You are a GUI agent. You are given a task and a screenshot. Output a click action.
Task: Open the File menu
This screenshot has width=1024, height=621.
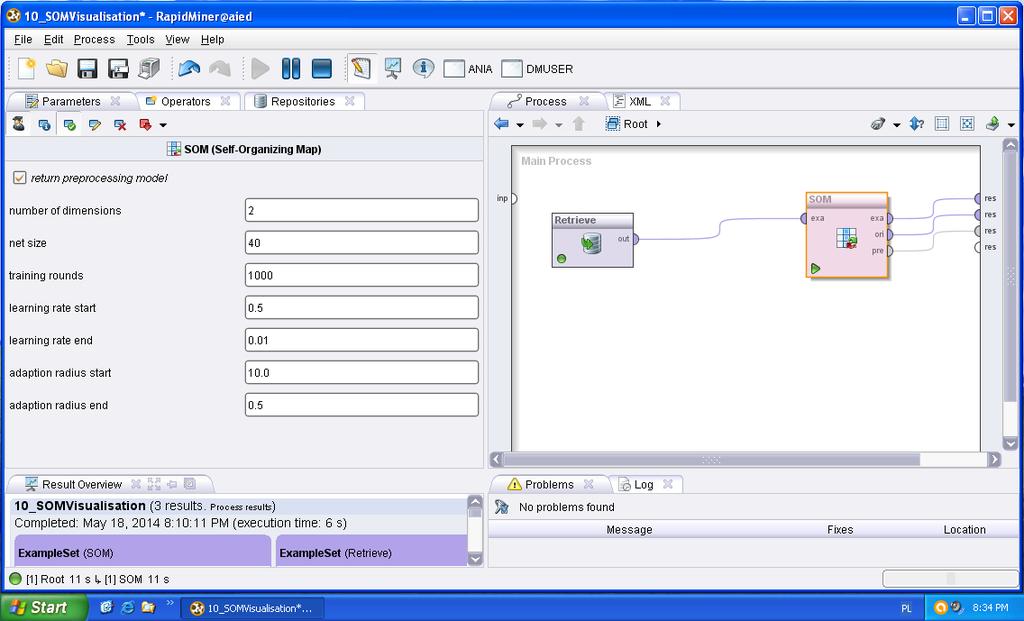[x=23, y=39]
